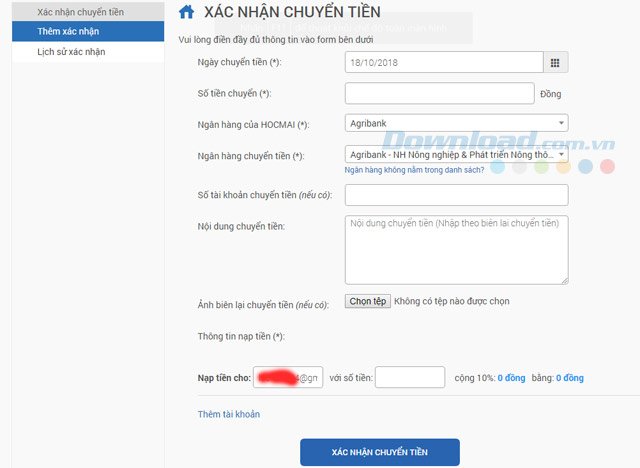Focus the Số tiền chuyển input field
The height and width of the screenshot is (468, 640).
[x=440, y=93]
